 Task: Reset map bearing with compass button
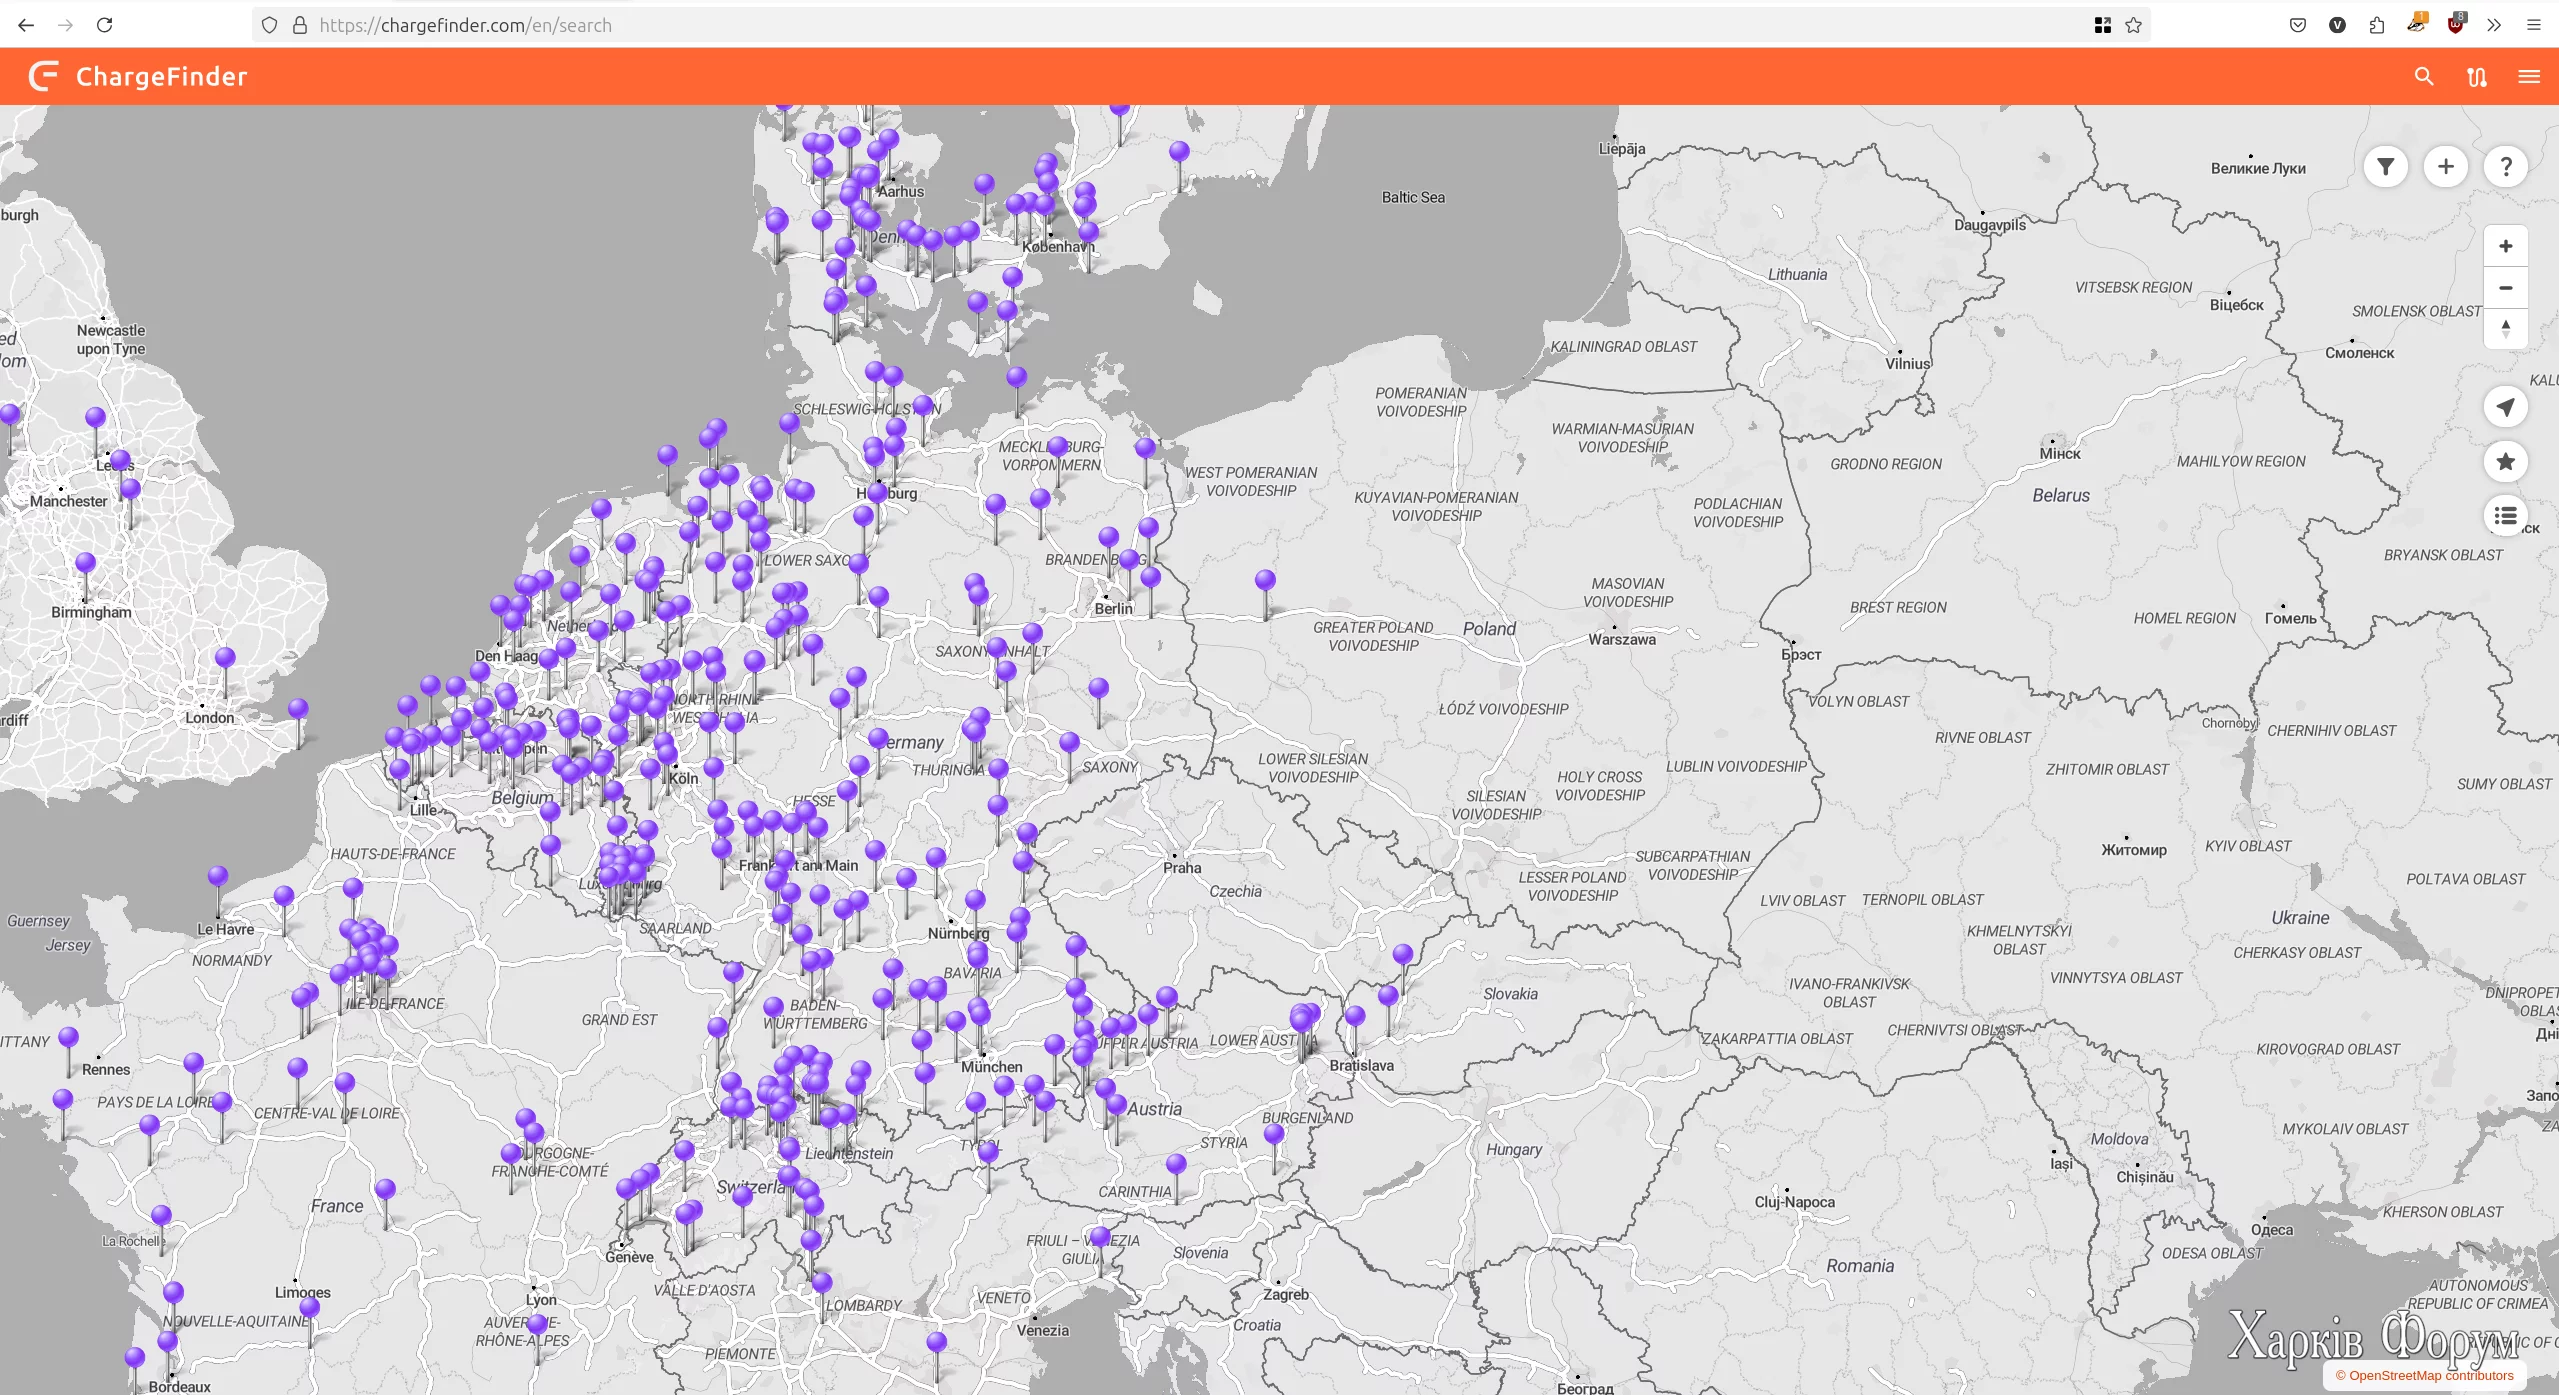coord(2505,328)
